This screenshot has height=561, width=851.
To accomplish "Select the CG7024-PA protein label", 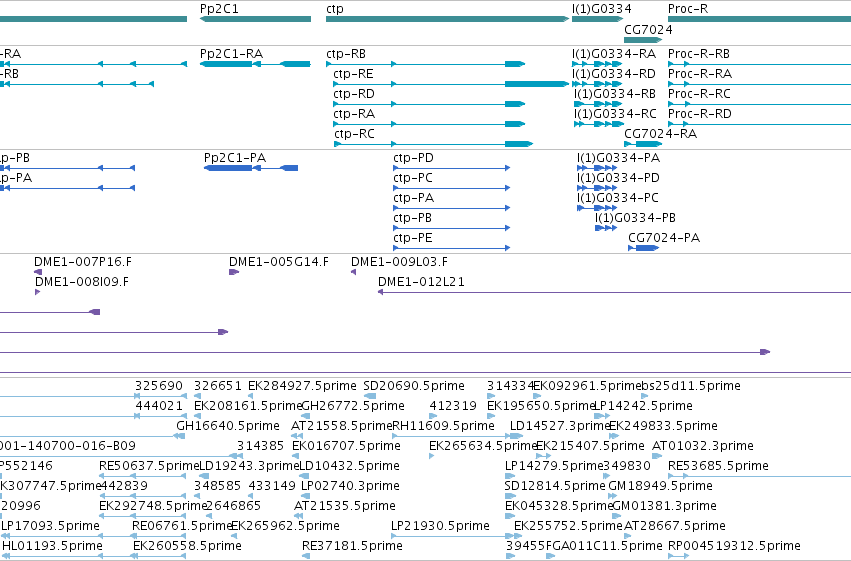I will pos(664,238).
